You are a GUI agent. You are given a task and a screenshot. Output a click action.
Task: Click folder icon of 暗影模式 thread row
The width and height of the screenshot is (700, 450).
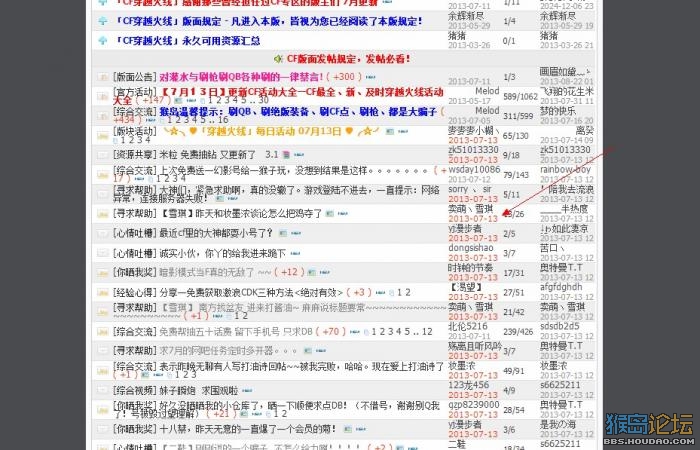103,273
